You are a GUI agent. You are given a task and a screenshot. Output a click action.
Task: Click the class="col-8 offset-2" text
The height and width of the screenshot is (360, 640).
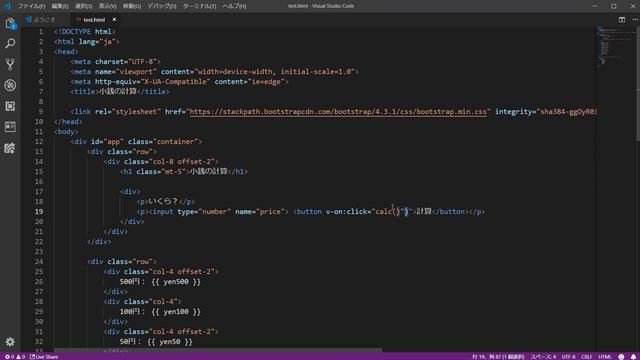(x=169, y=162)
